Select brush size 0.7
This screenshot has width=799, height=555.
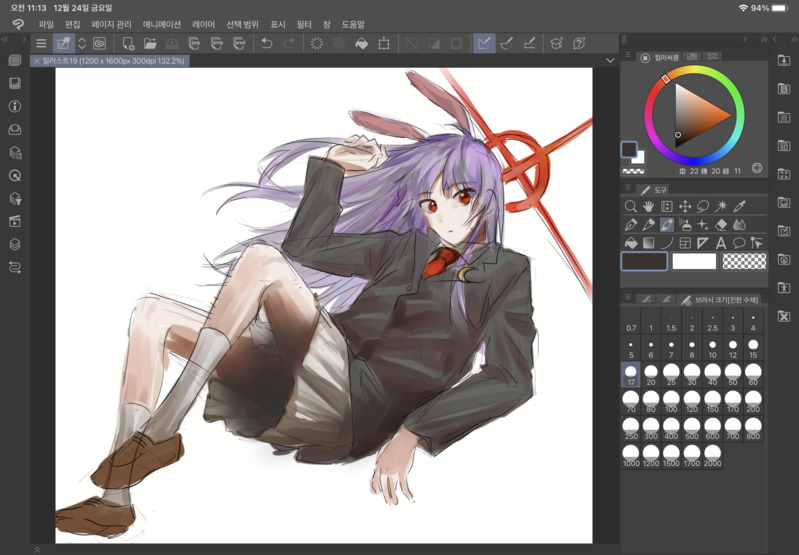631,322
